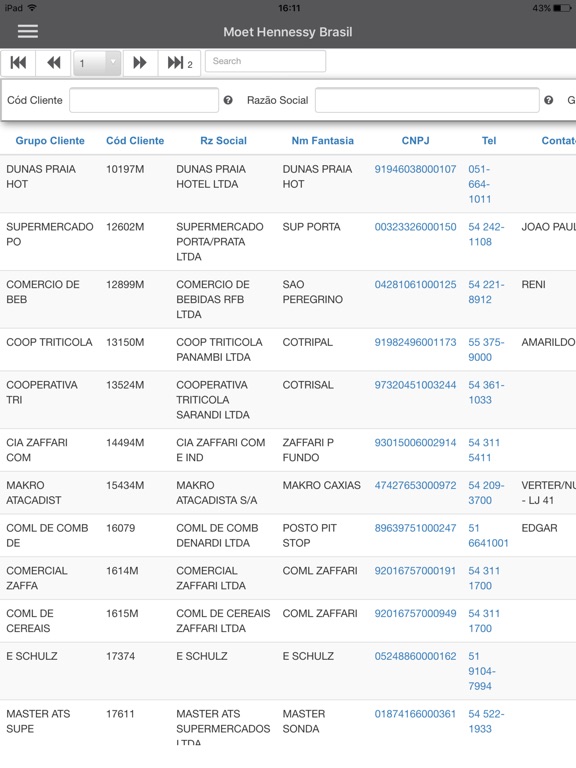The height and width of the screenshot is (768, 576).
Task: Select MAKRO ATACADISTA S/A cell
Action: [216, 493]
